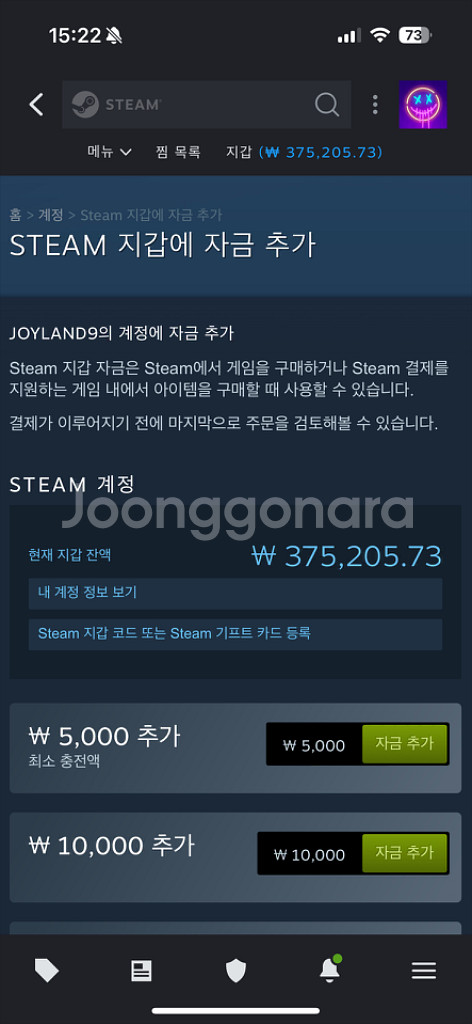Open the Steam Guard shield tab
472x1024 pixels.
click(236, 971)
